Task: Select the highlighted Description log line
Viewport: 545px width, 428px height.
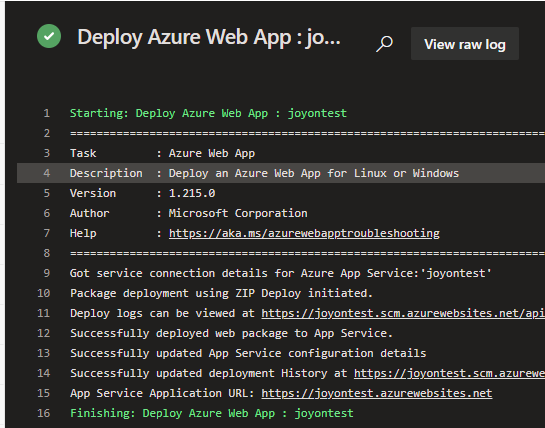Action: point(281,173)
